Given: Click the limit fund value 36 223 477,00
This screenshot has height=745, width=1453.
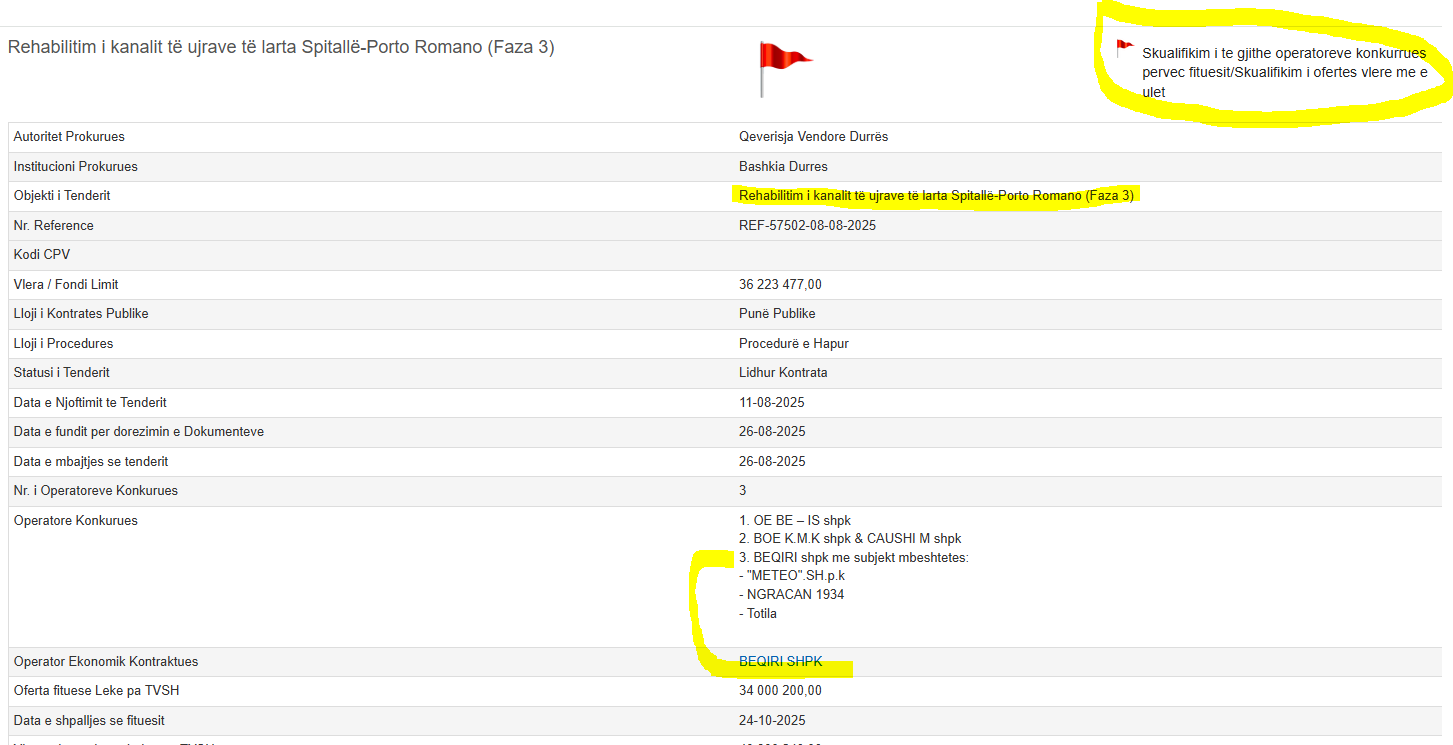Looking at the screenshot, I should click(x=780, y=285).
